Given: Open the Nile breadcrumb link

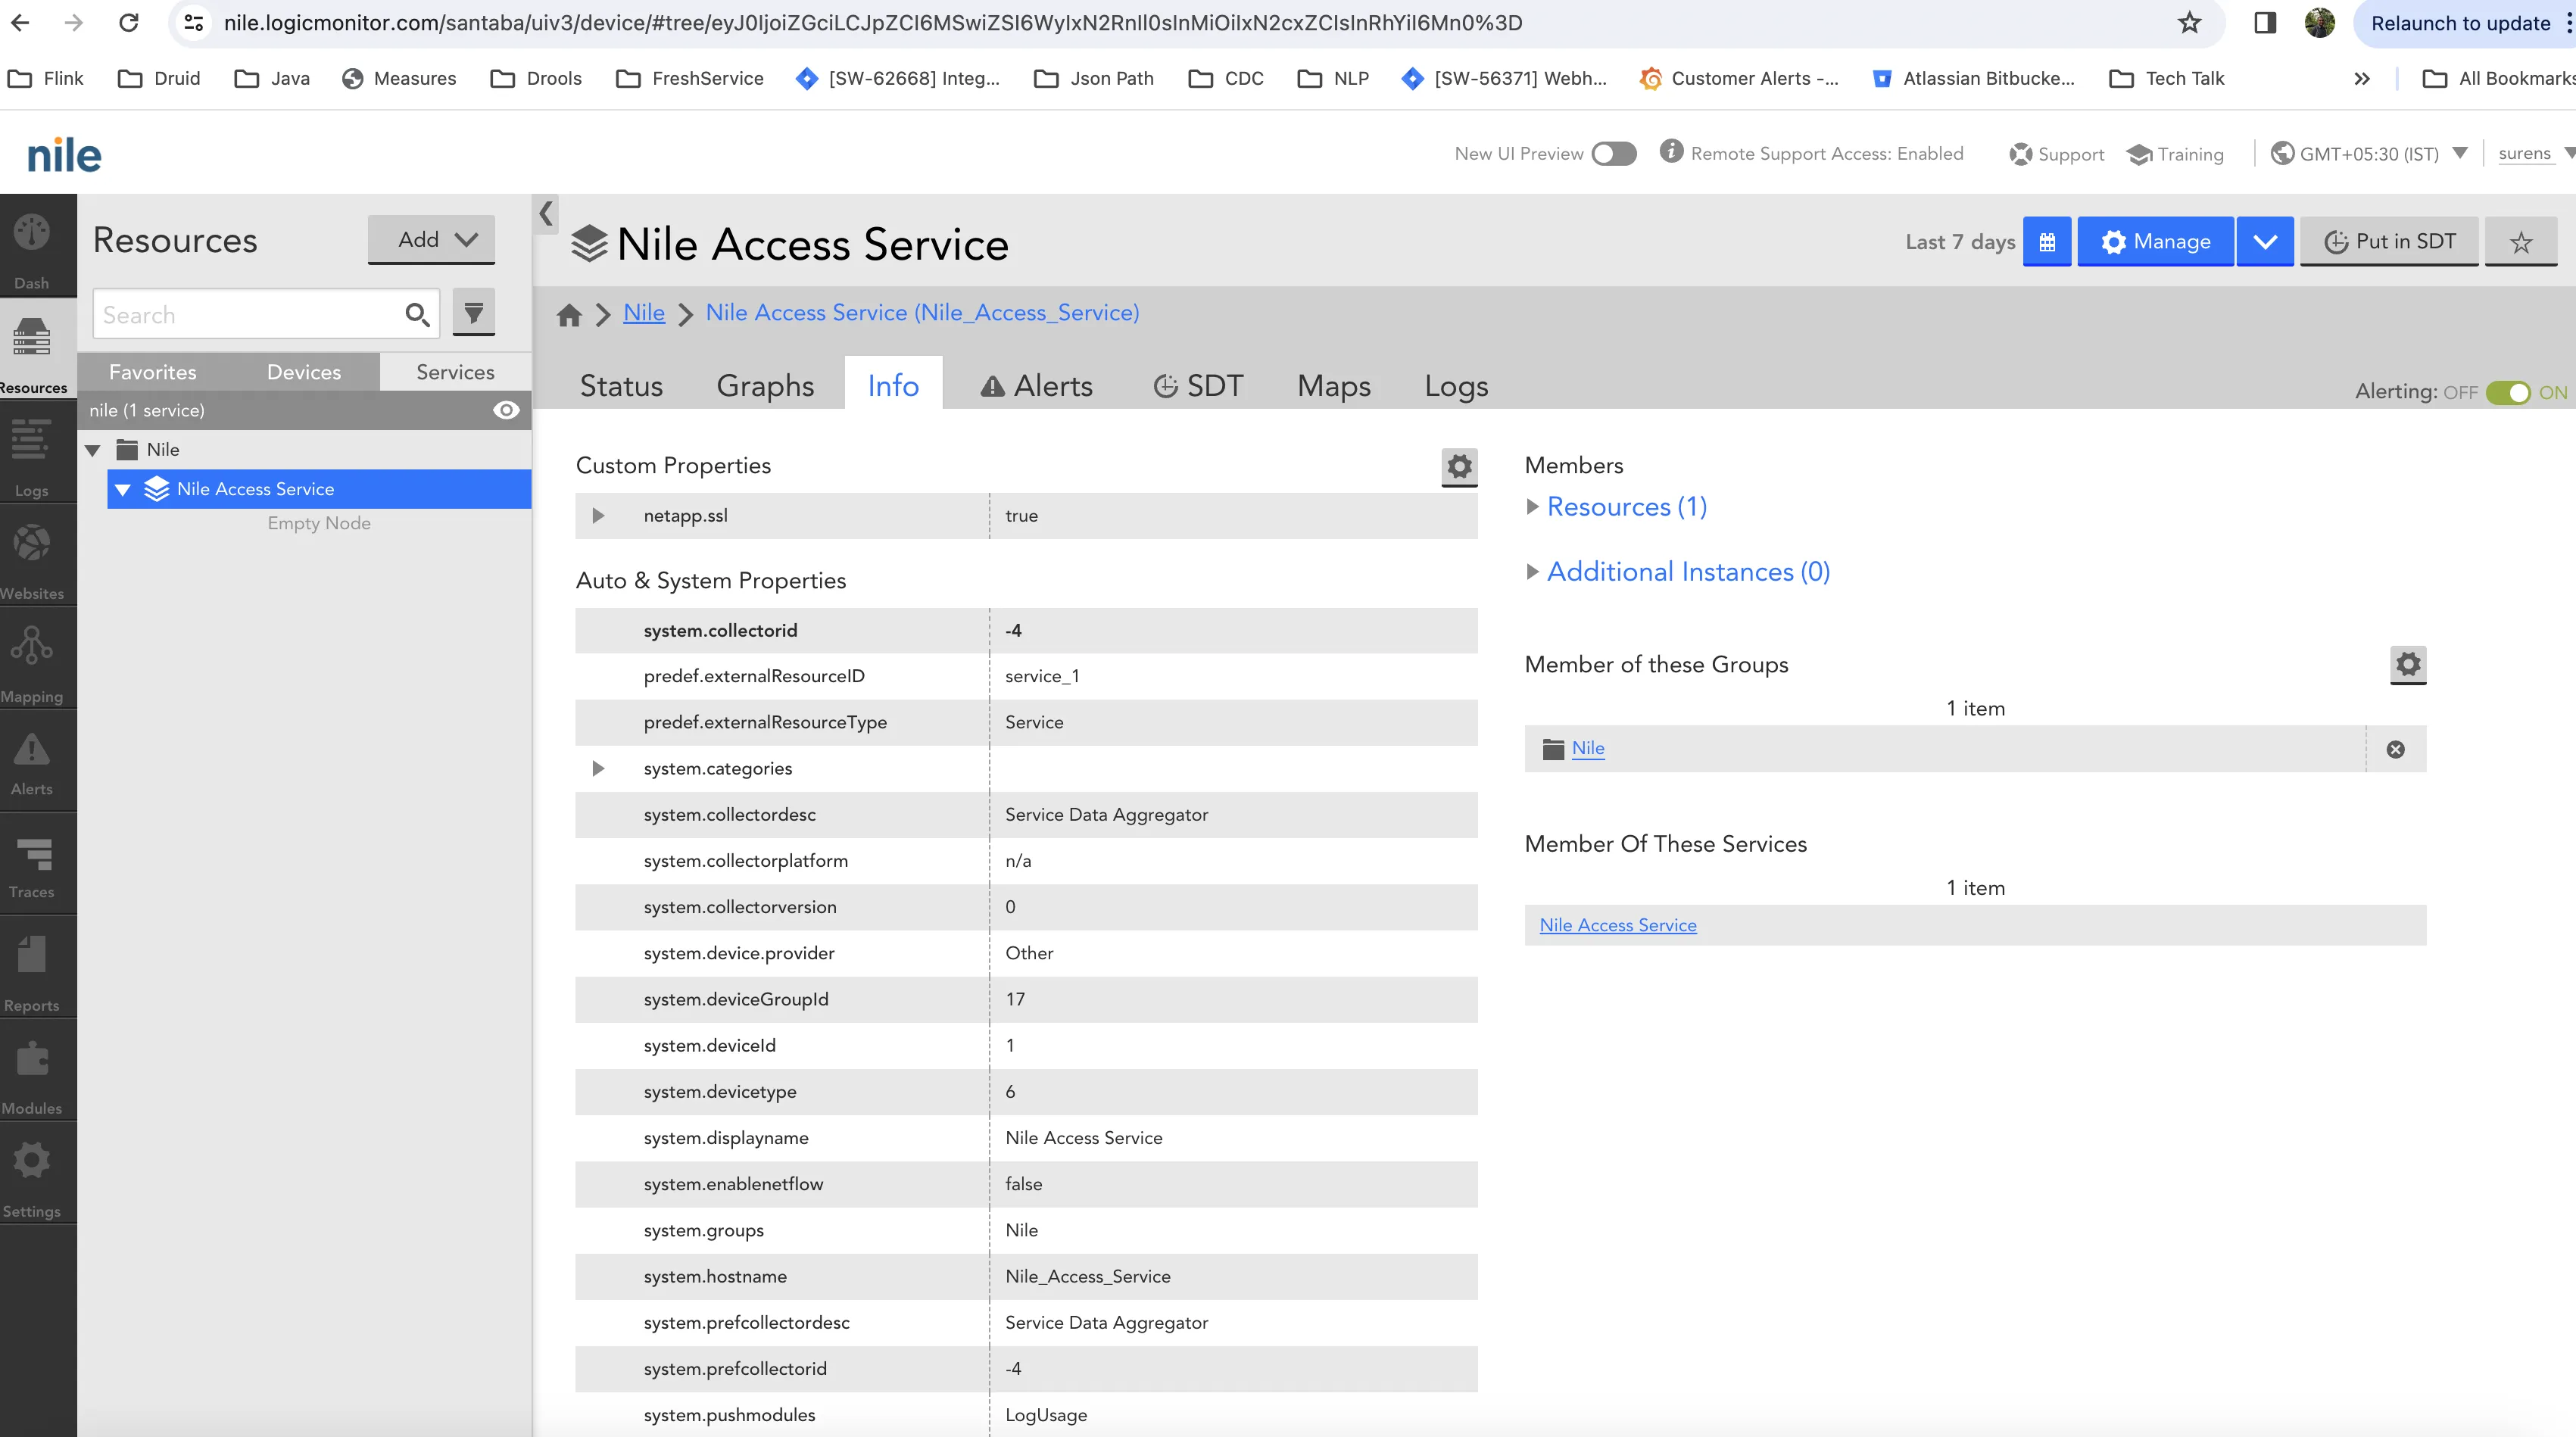Looking at the screenshot, I should pos(644,313).
